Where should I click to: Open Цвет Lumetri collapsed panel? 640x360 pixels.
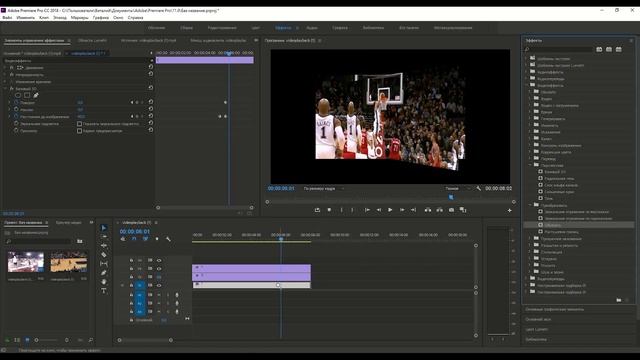click(537, 329)
